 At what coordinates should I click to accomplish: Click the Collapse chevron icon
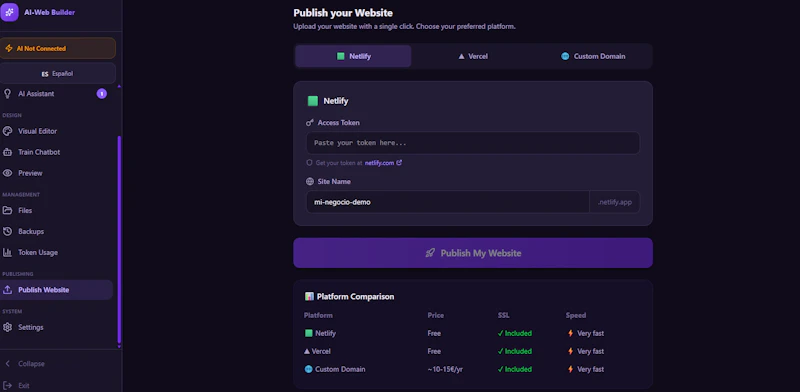coord(7,363)
